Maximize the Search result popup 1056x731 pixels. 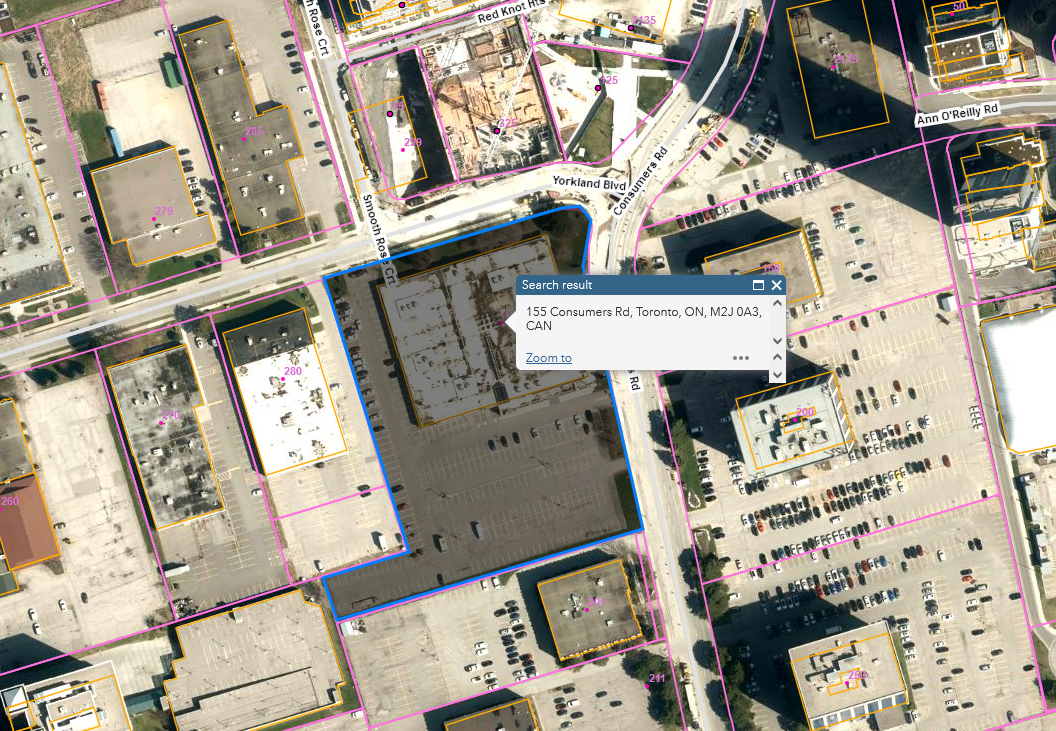click(x=759, y=285)
